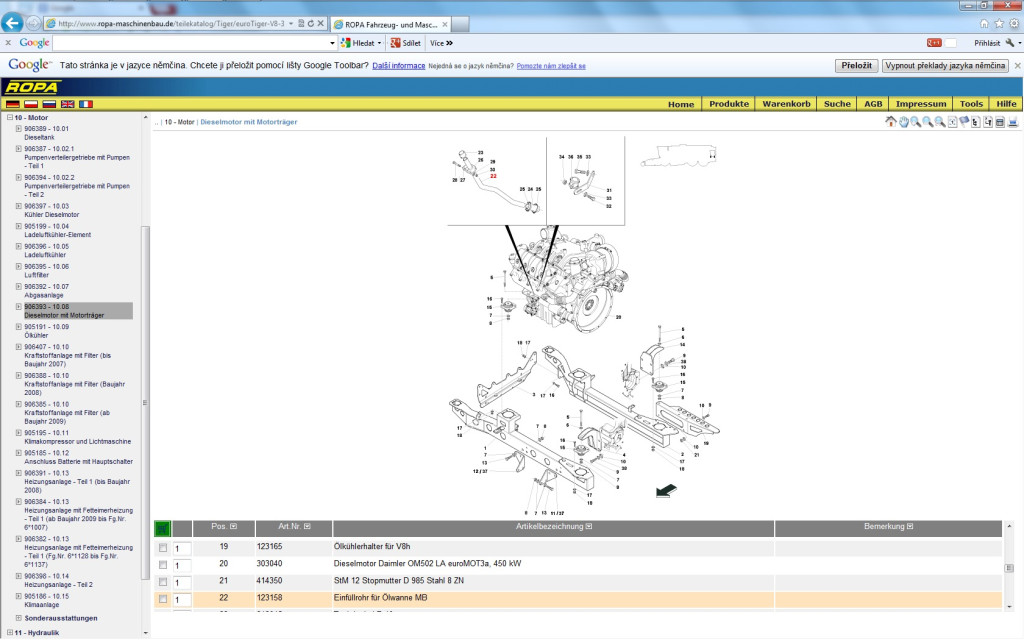1024x640 pixels.
Task: Click the home icon in the diagram toolbar
Action: 891,121
